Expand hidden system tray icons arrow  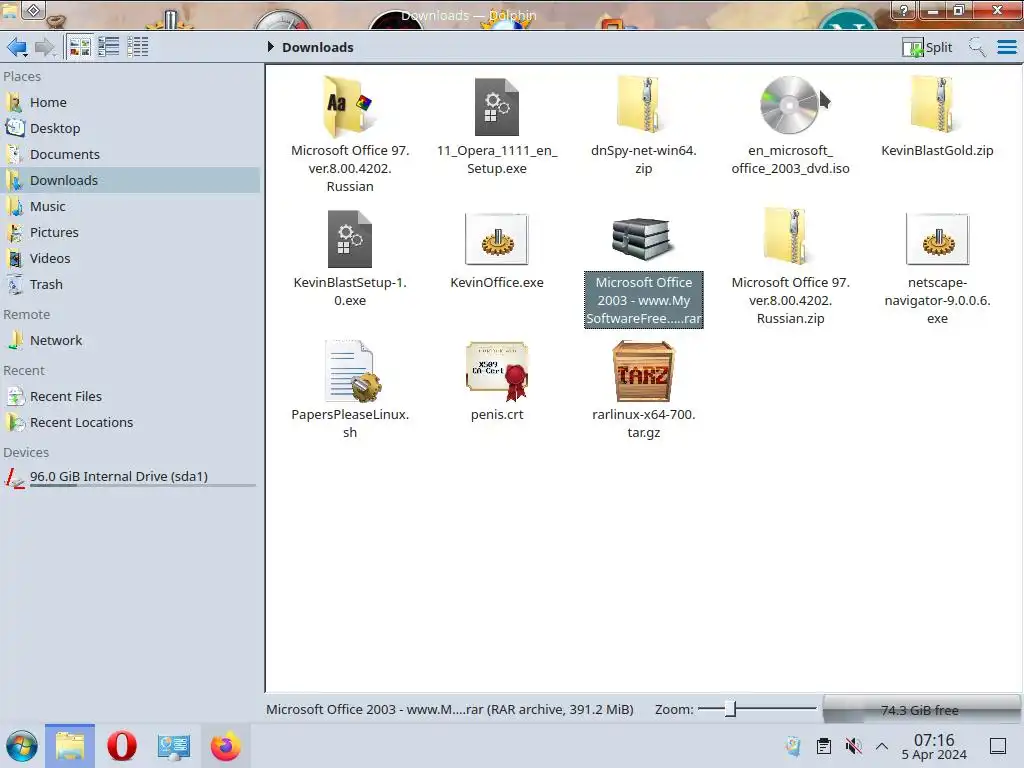point(882,746)
